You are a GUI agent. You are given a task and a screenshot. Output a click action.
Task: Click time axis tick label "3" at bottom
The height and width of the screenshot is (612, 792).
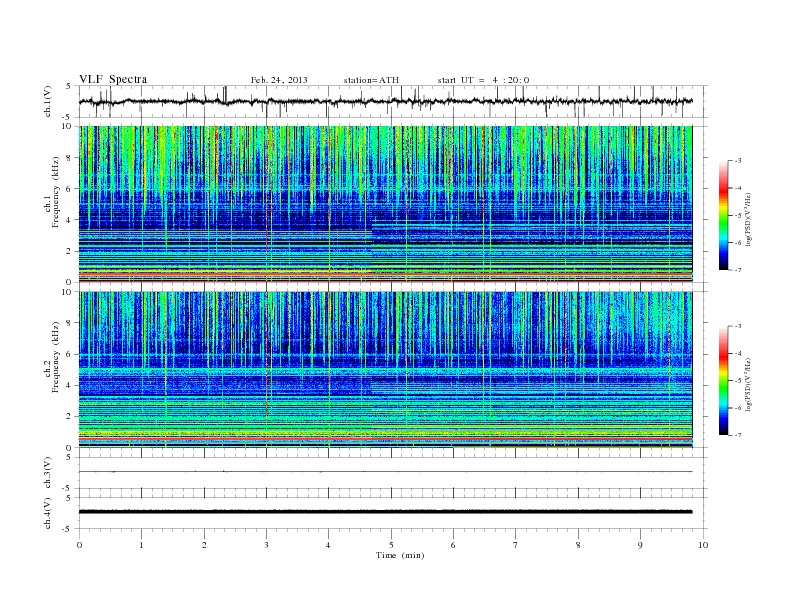pos(266,545)
